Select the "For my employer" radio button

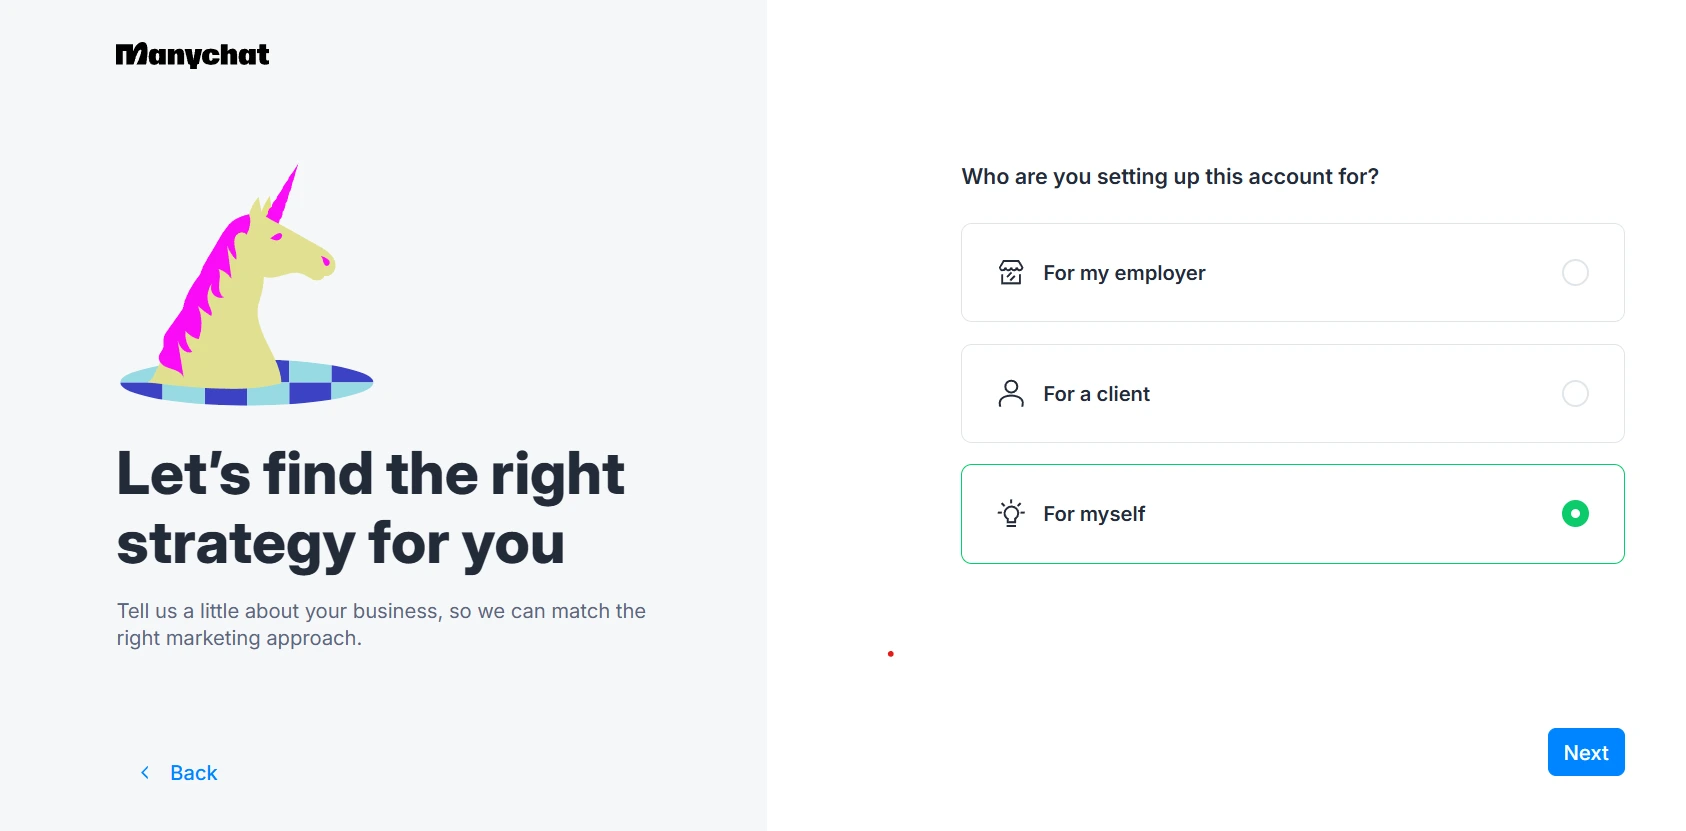tap(1575, 273)
